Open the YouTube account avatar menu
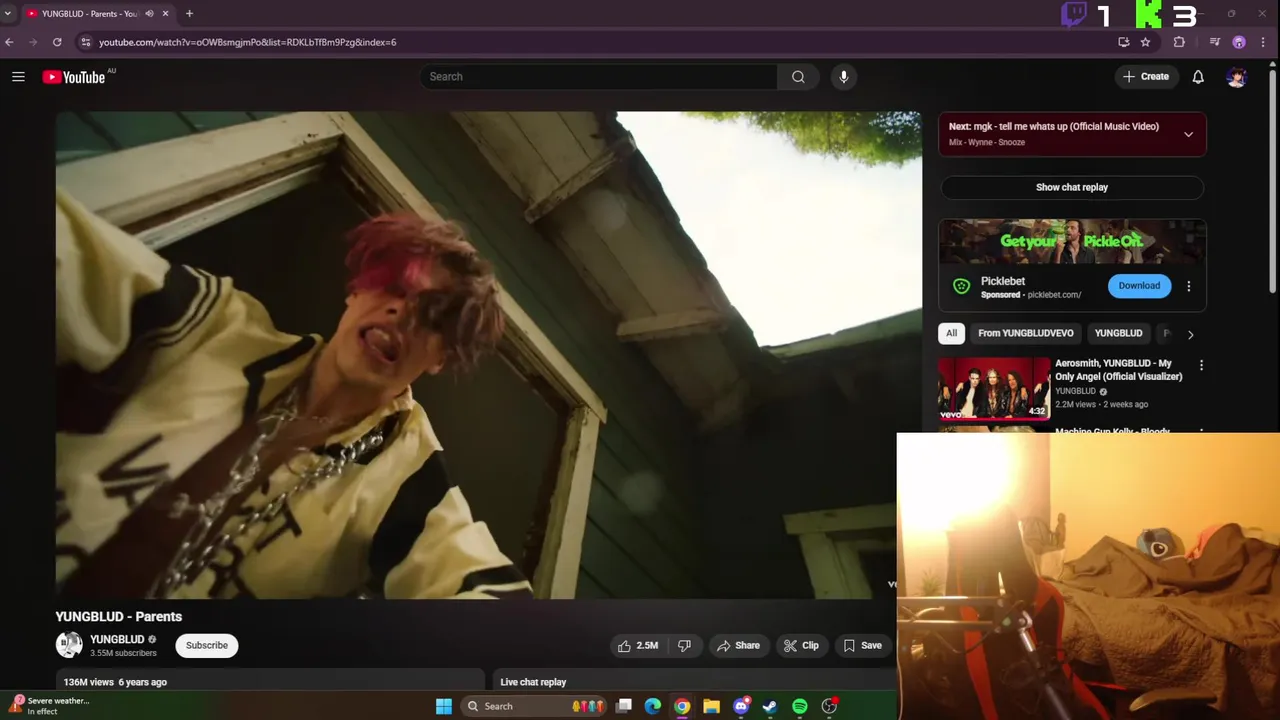This screenshot has width=1280, height=720. [x=1237, y=77]
